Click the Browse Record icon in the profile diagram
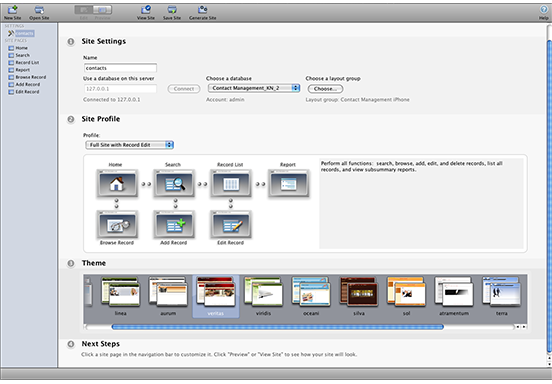 [x=117, y=225]
